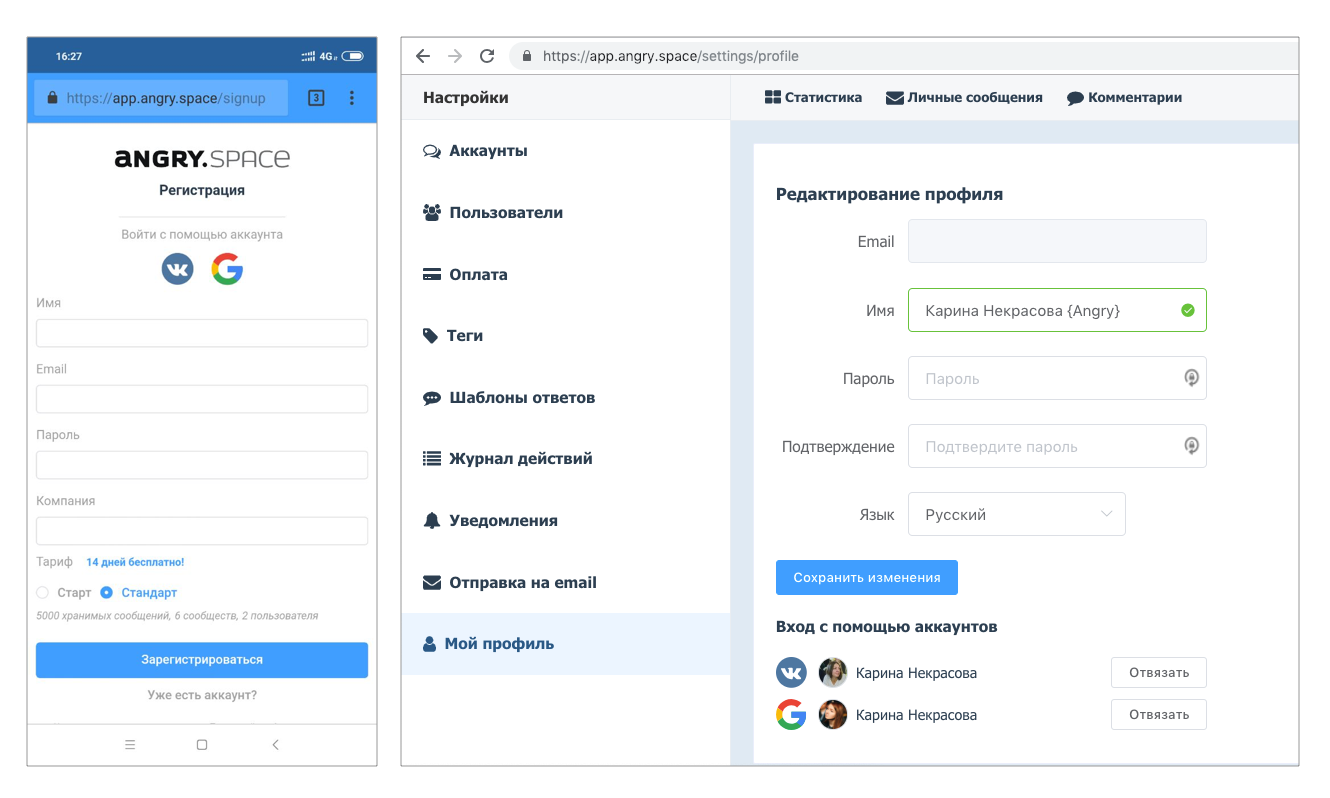This screenshot has width=1330, height=798.
Task: Click Уже есть аккаунт? link
Action: tap(202, 695)
